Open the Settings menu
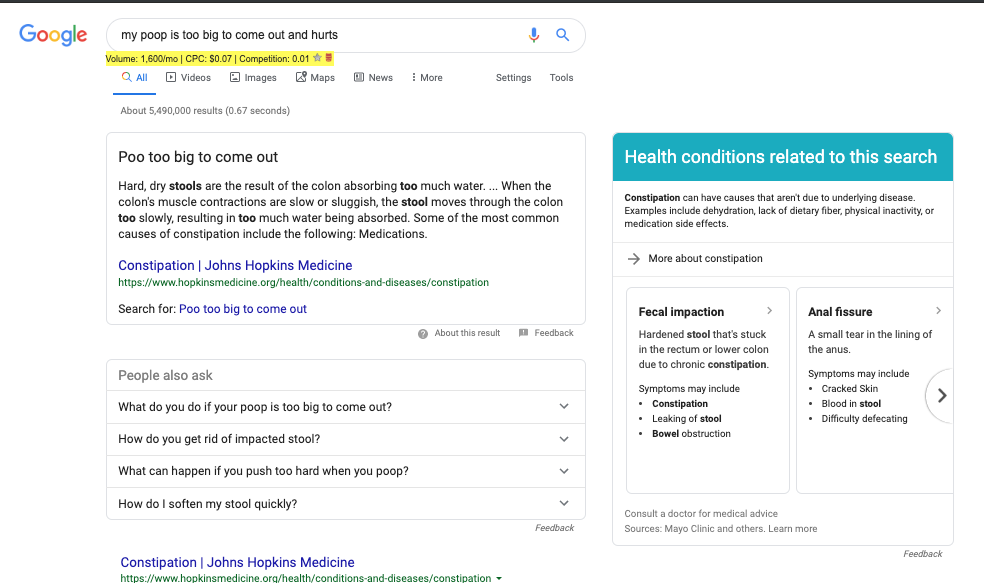 click(513, 78)
